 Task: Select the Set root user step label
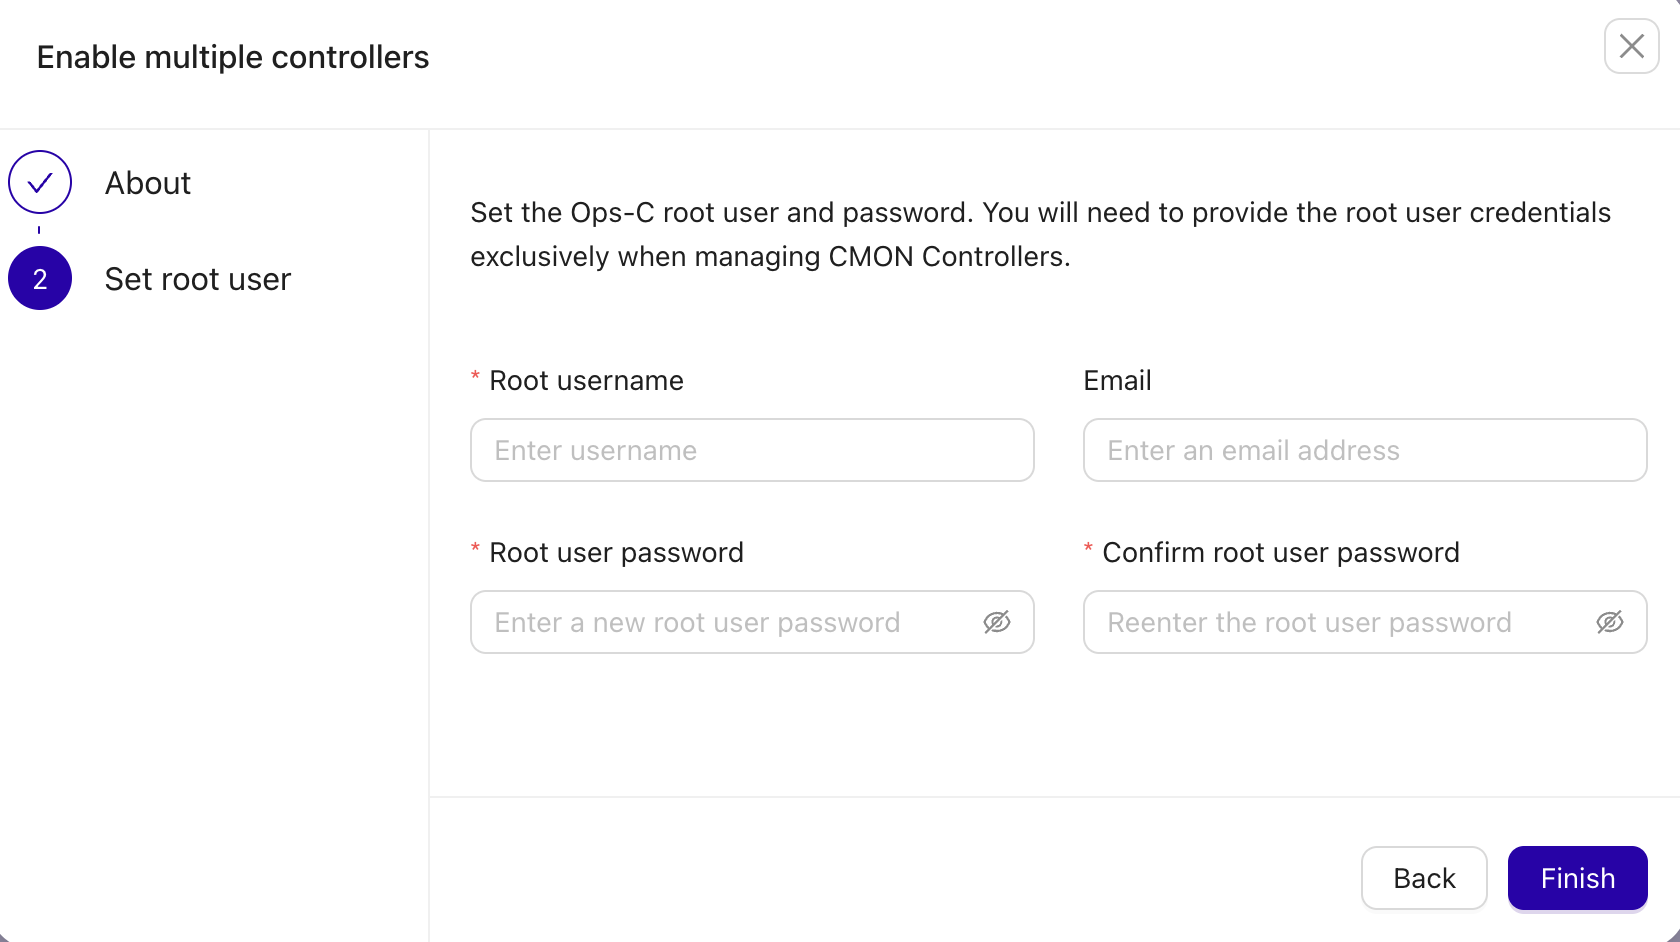pos(197,279)
